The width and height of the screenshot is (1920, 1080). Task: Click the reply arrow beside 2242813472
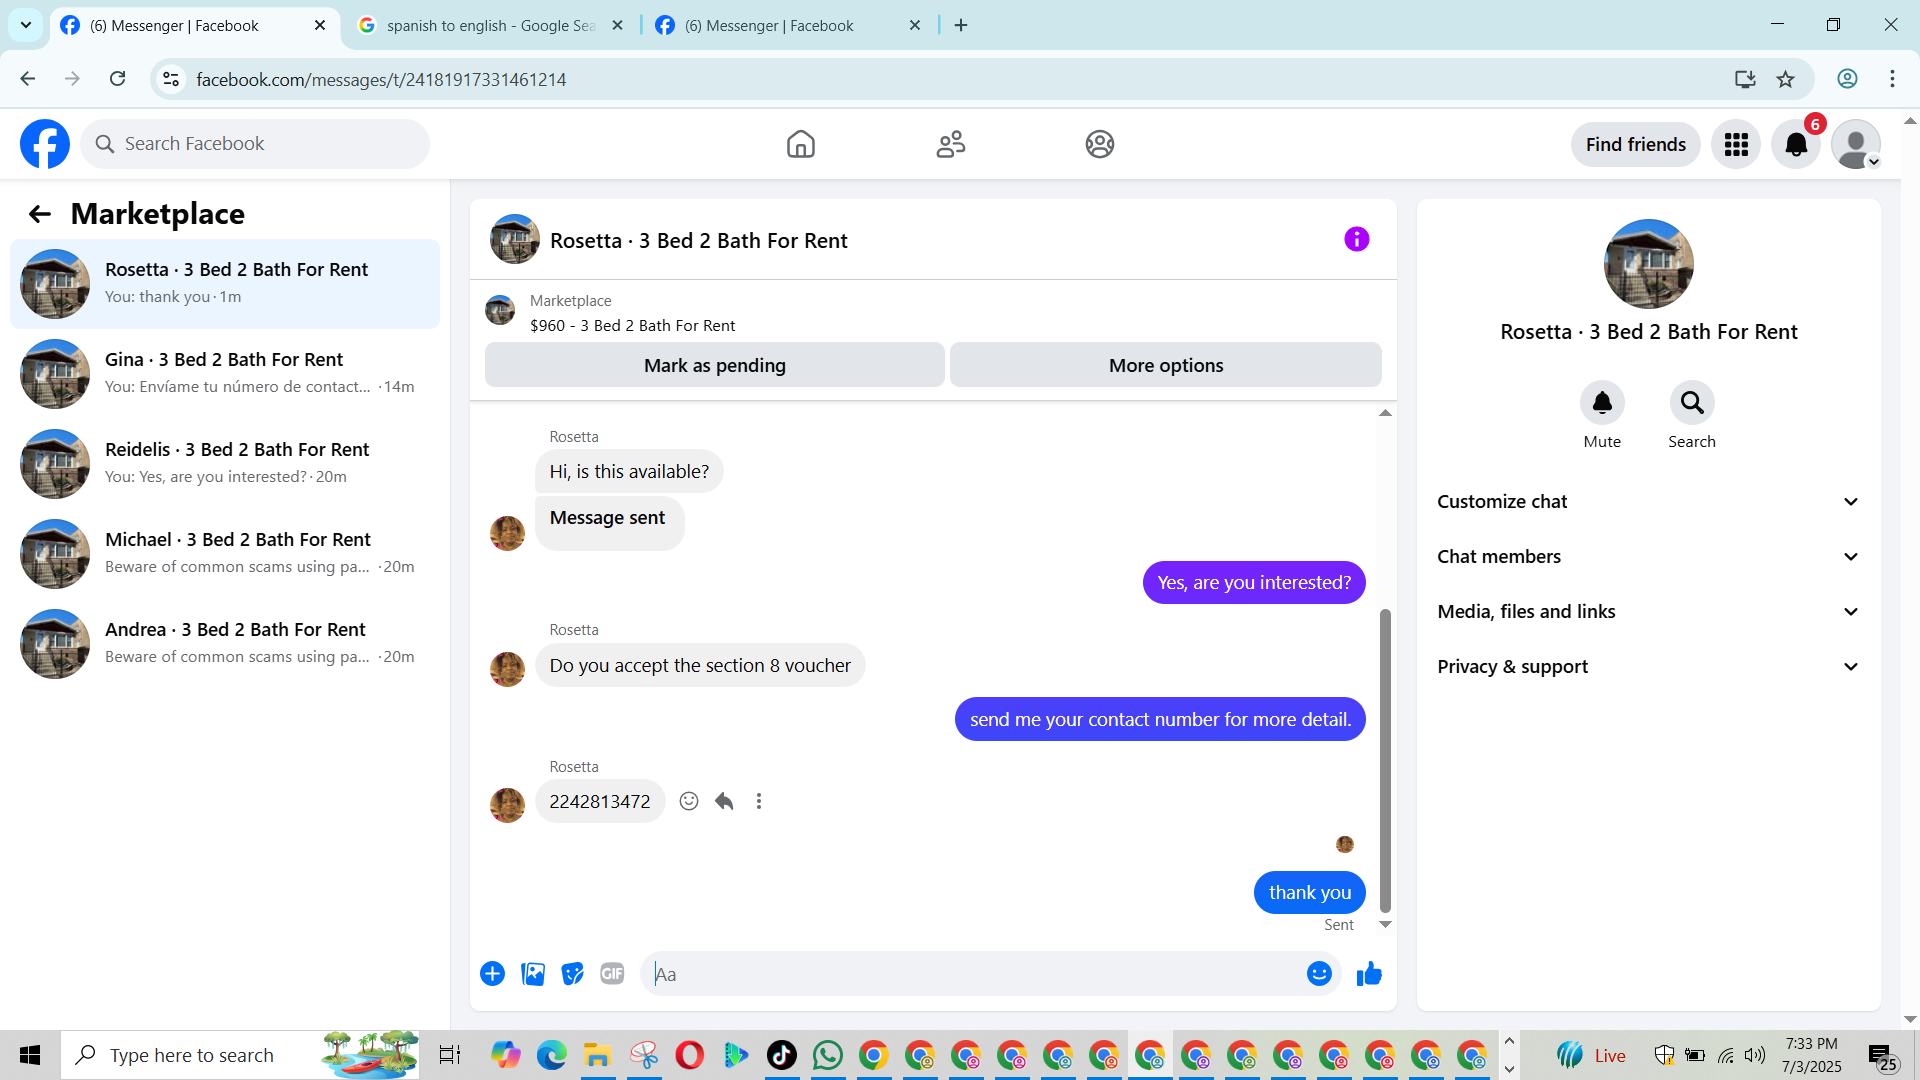tap(724, 801)
